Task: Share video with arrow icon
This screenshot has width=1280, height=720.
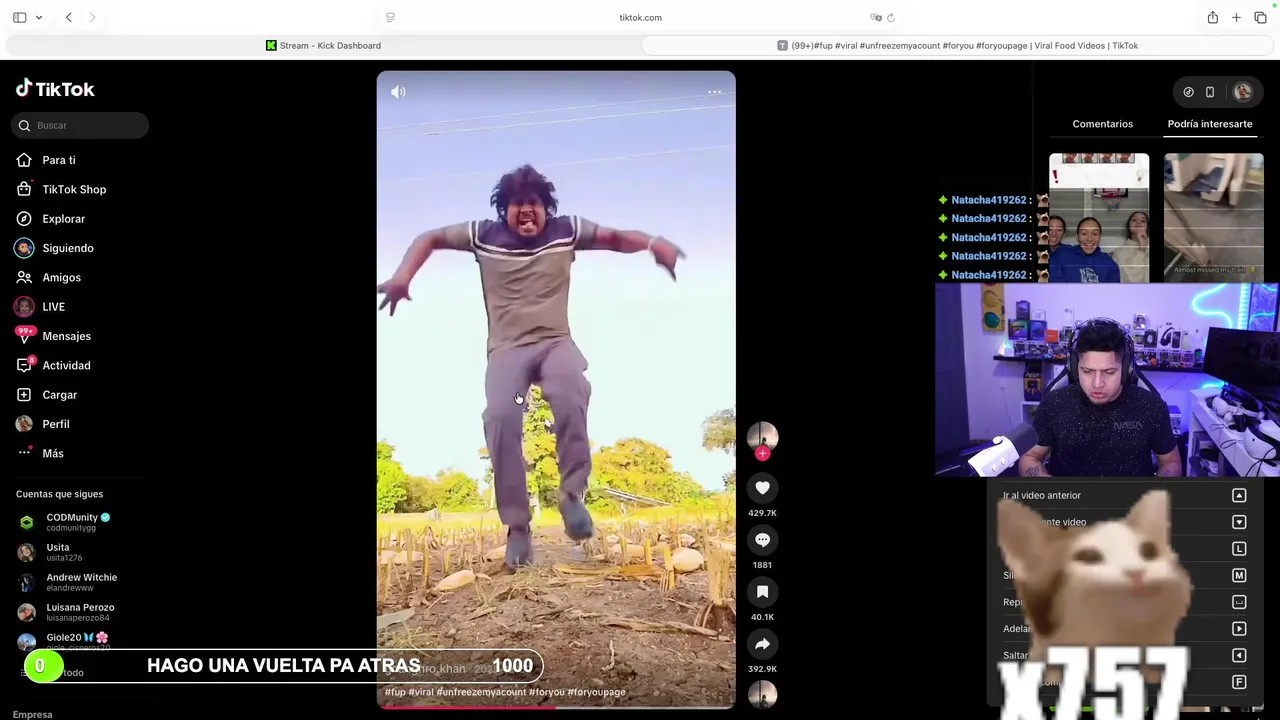Action: click(x=762, y=644)
